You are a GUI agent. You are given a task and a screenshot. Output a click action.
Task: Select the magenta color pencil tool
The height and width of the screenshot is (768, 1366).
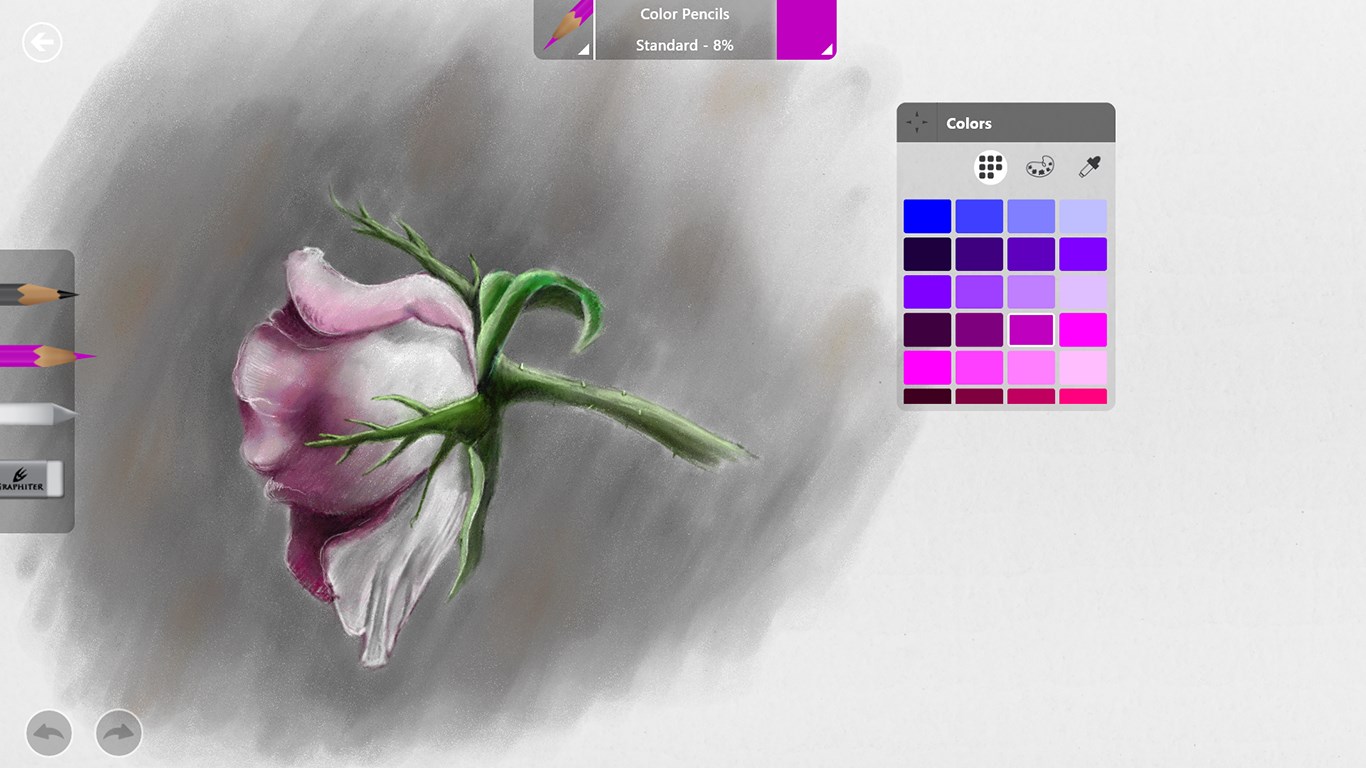30,355
